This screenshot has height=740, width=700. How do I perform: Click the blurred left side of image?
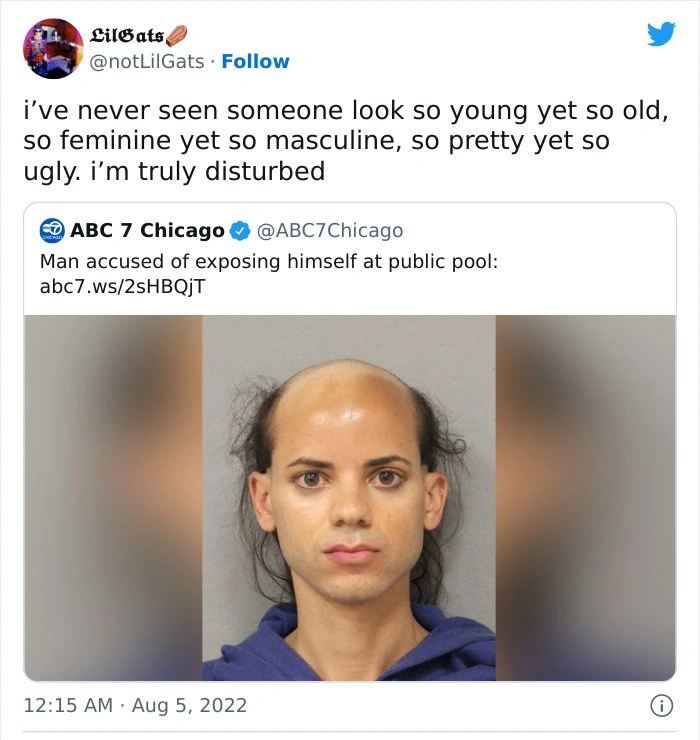click(x=113, y=498)
